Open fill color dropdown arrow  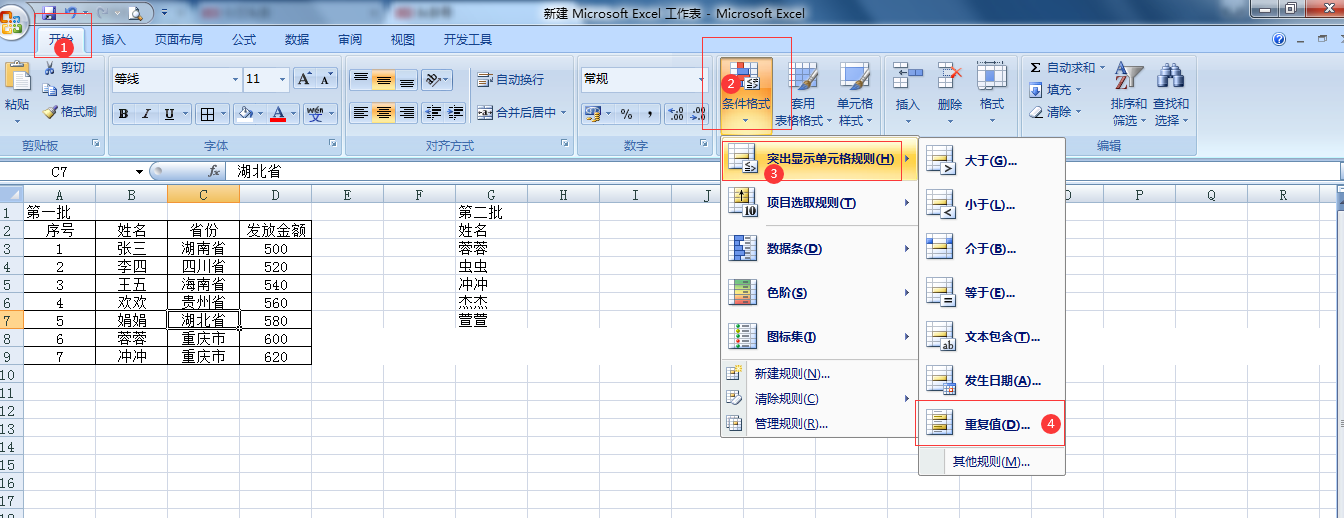pyautogui.click(x=260, y=113)
